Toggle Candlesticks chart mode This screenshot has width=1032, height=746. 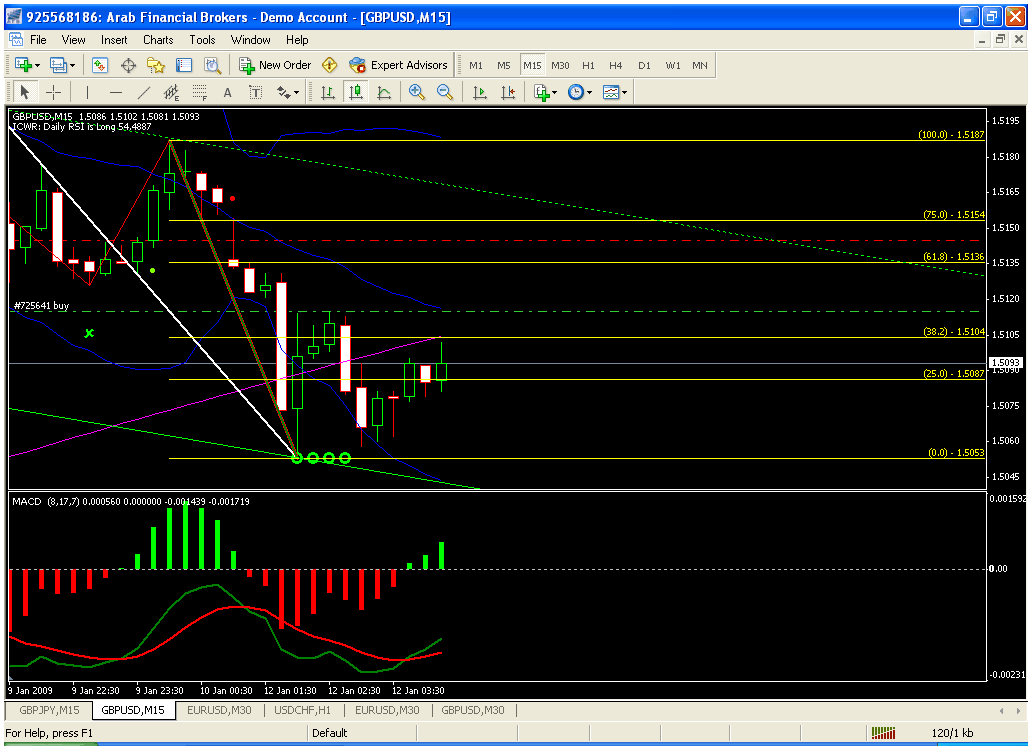pos(356,92)
